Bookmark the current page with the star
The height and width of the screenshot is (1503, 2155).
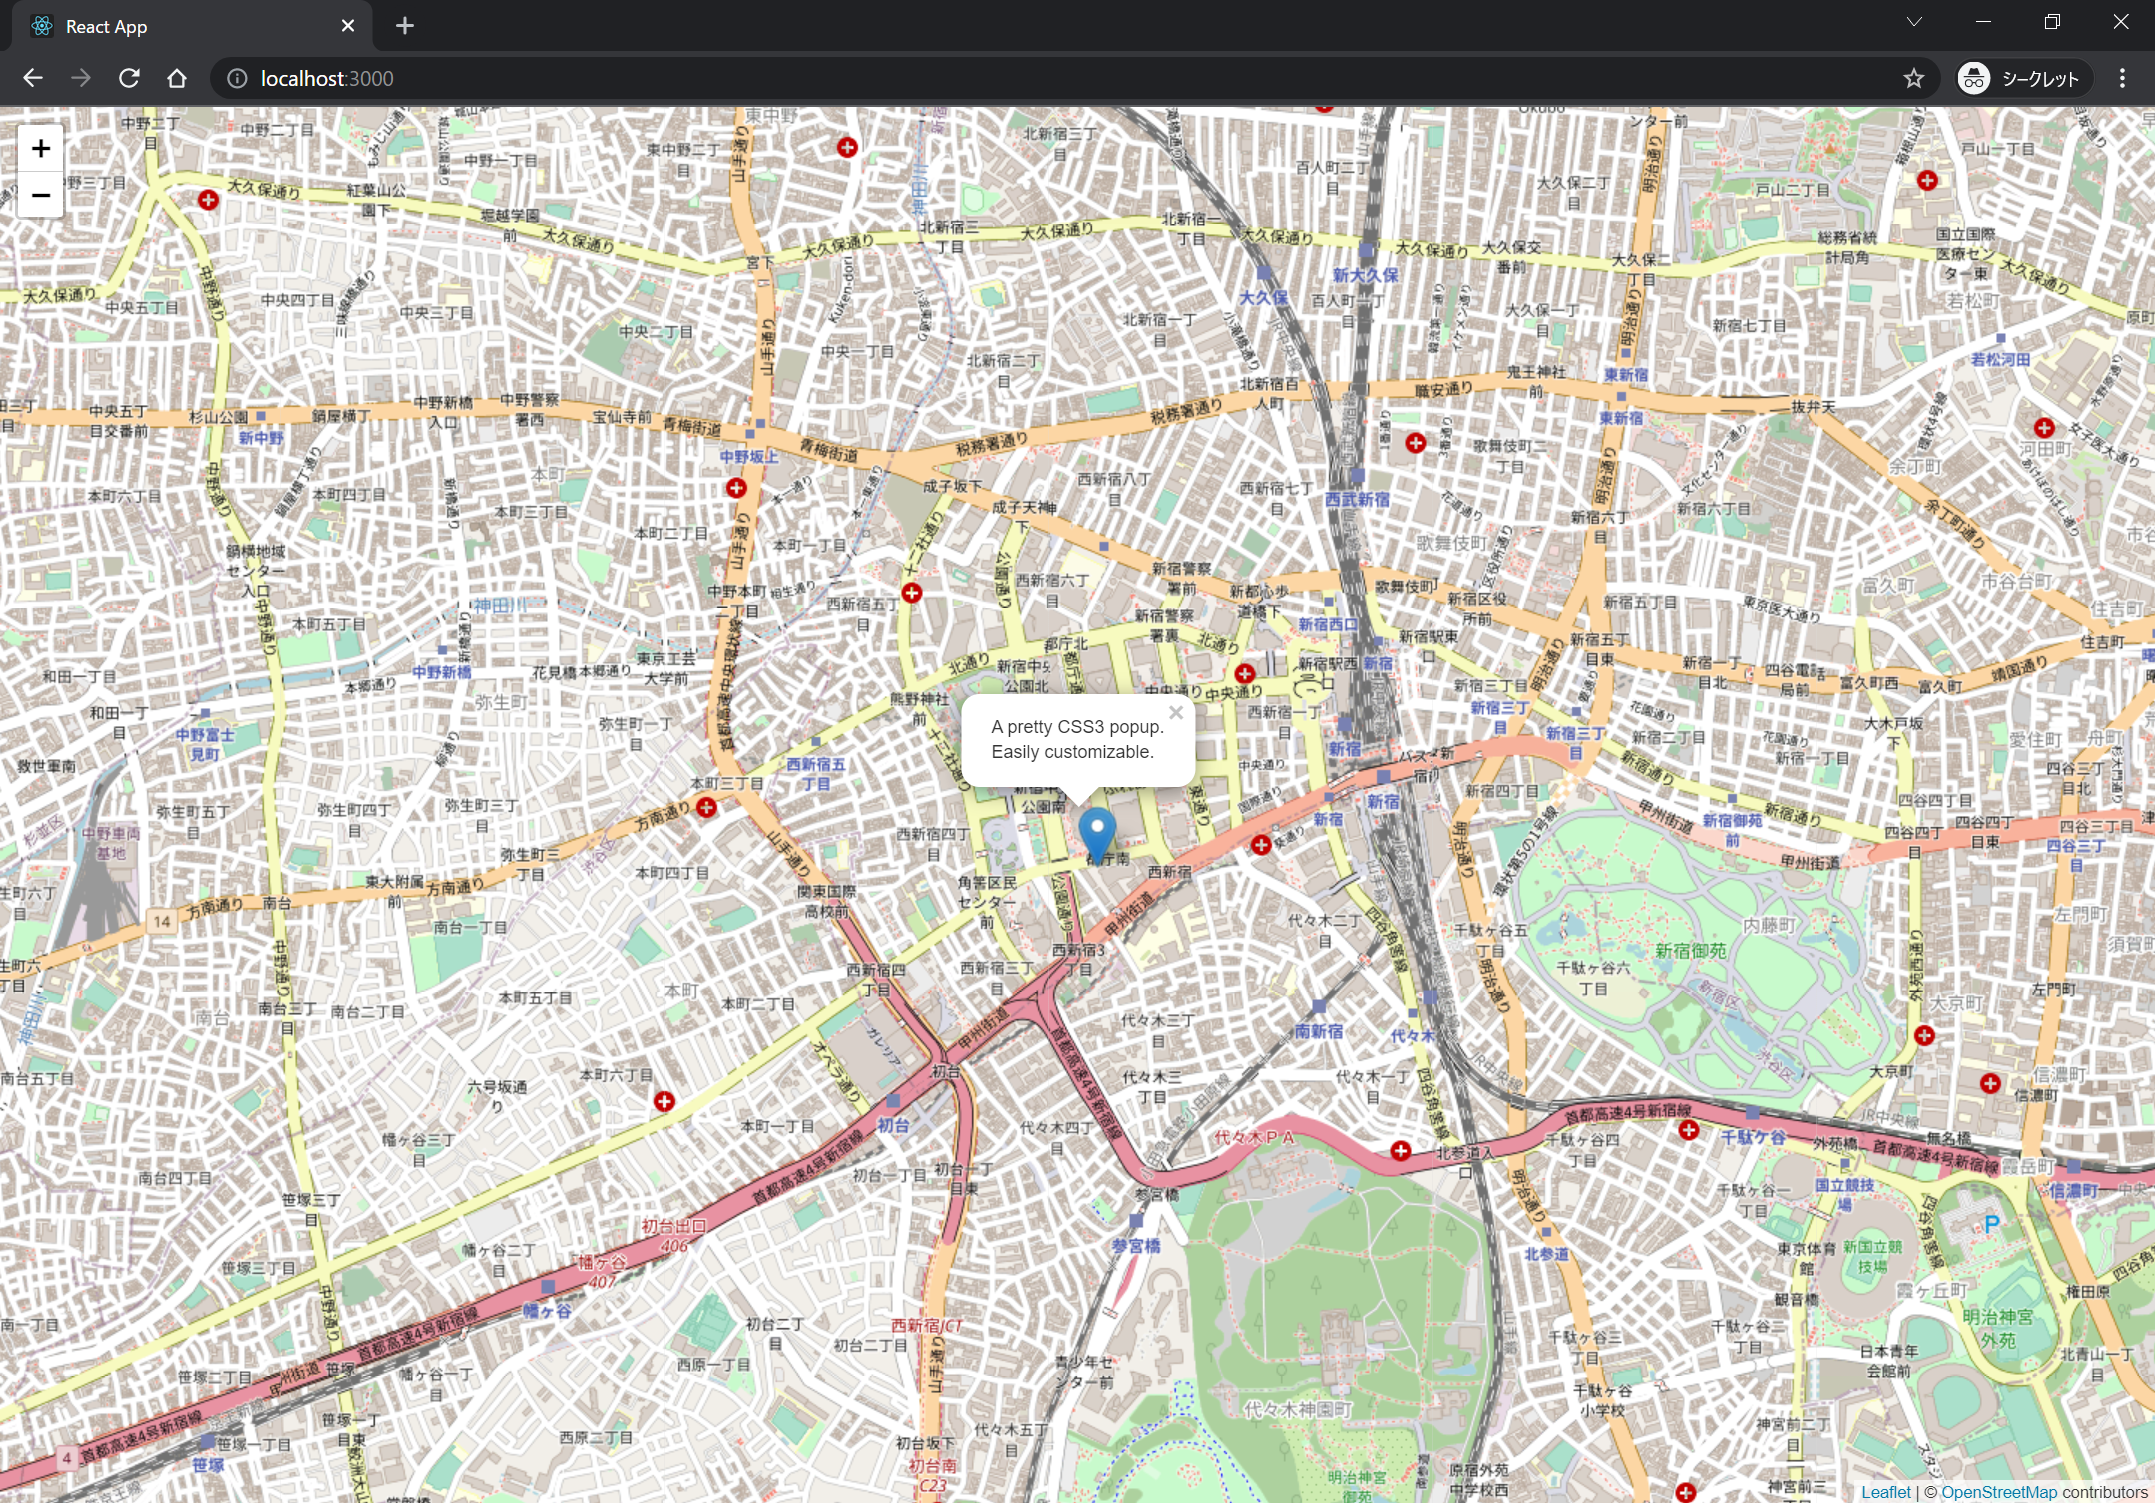point(1914,78)
